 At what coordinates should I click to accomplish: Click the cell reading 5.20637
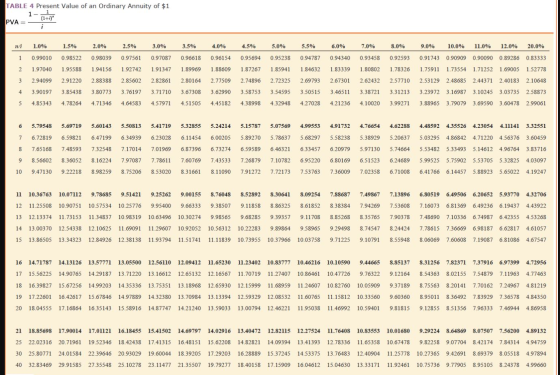click(400, 138)
